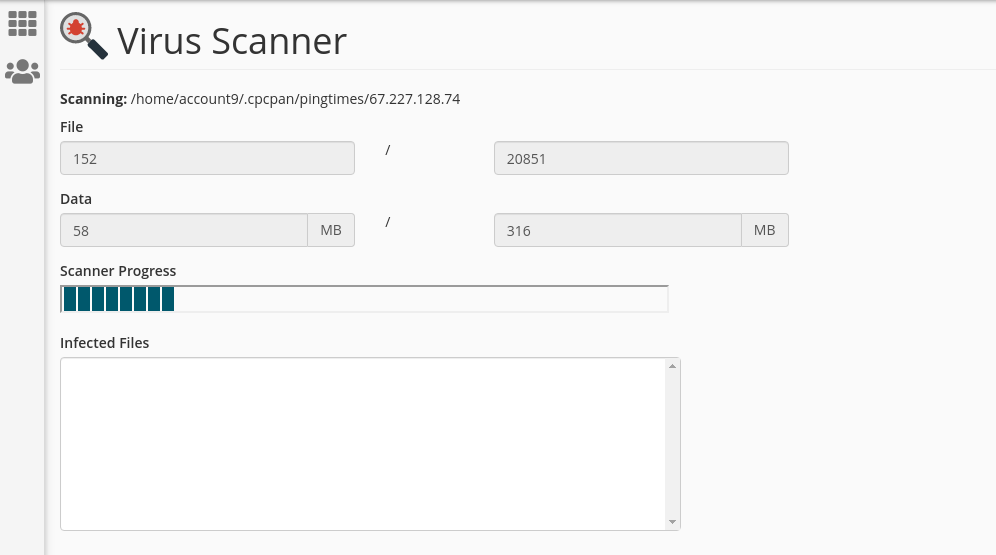Click the MB unit beside 58
The width and height of the screenshot is (996, 555).
[331, 230]
